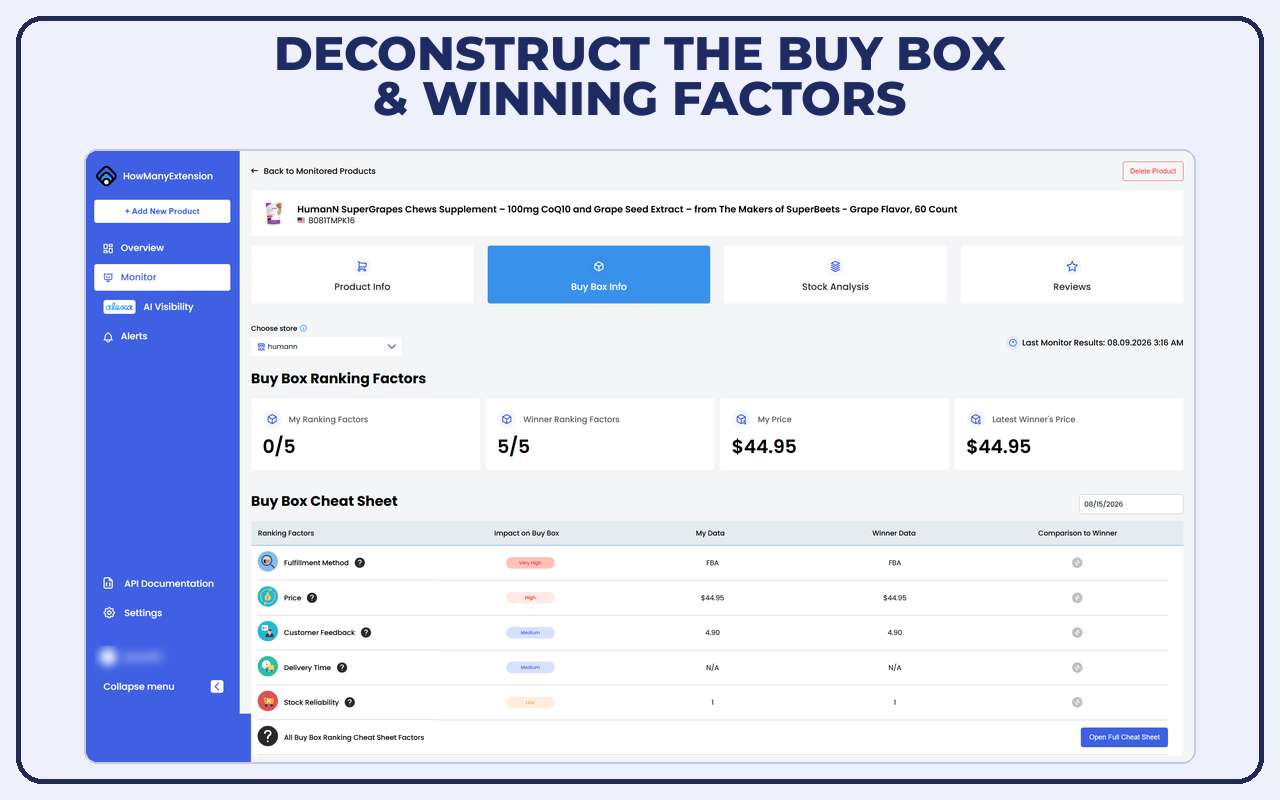Click the 0/5 My Ranking Factors value
1280x800 pixels.
[279, 447]
